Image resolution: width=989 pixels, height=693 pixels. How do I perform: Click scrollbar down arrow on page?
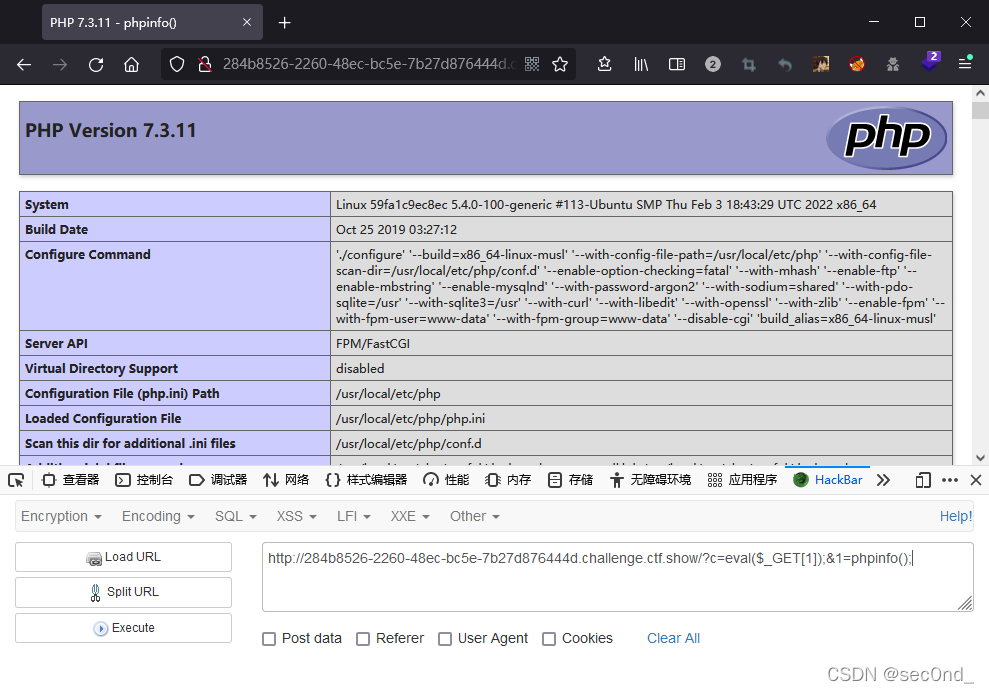[980, 458]
